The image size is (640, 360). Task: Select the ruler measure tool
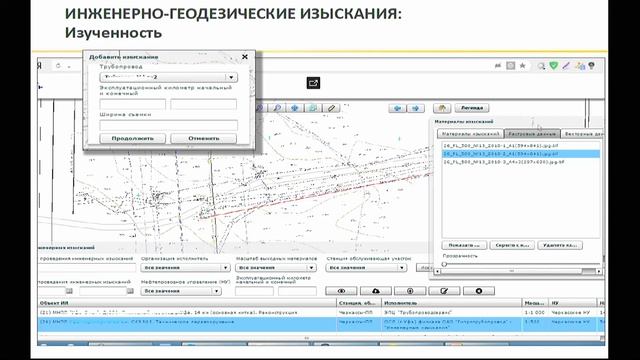coord(331,108)
